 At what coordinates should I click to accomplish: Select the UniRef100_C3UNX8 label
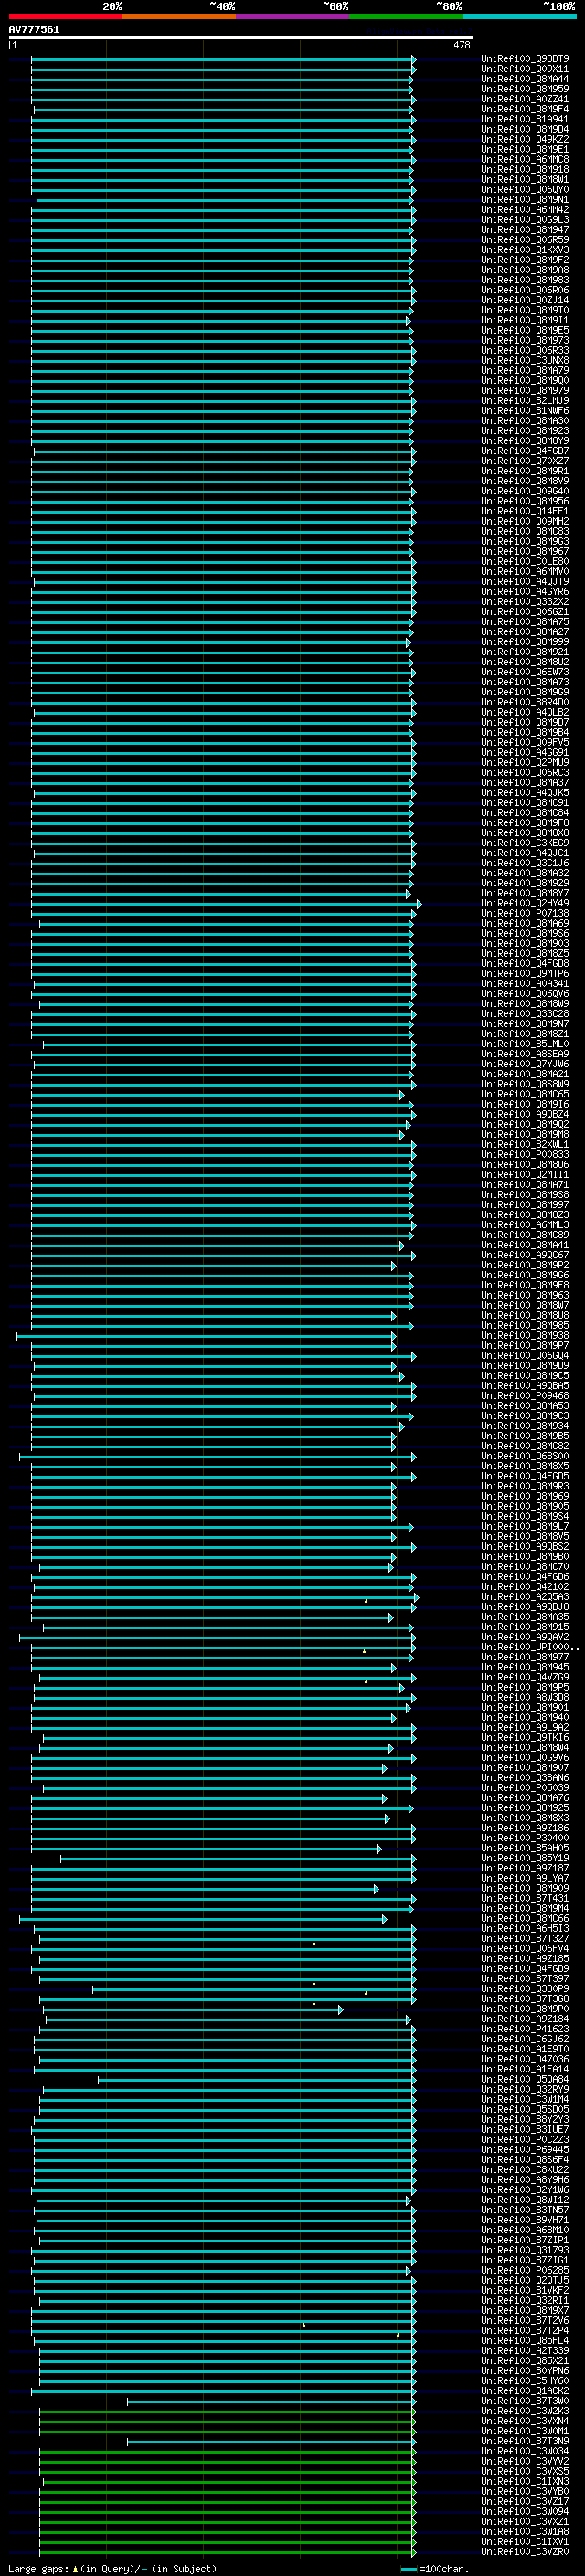tap(525, 361)
